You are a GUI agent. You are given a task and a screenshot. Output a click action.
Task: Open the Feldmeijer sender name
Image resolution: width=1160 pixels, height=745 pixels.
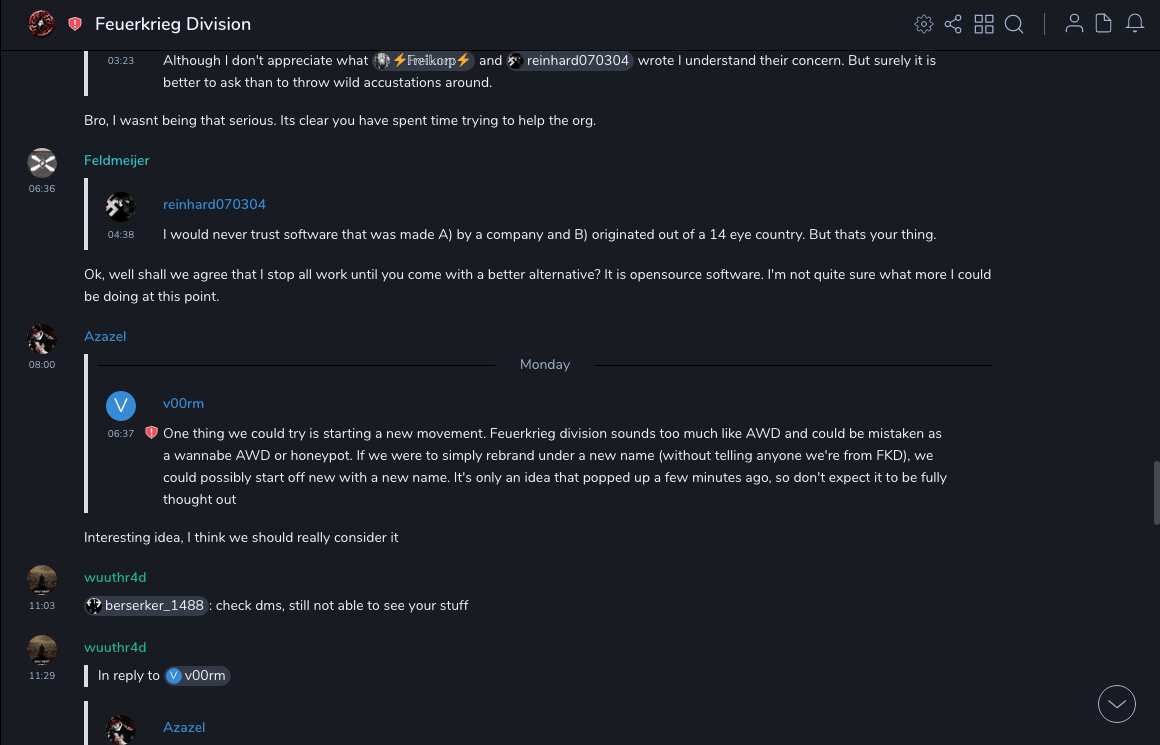click(116, 160)
